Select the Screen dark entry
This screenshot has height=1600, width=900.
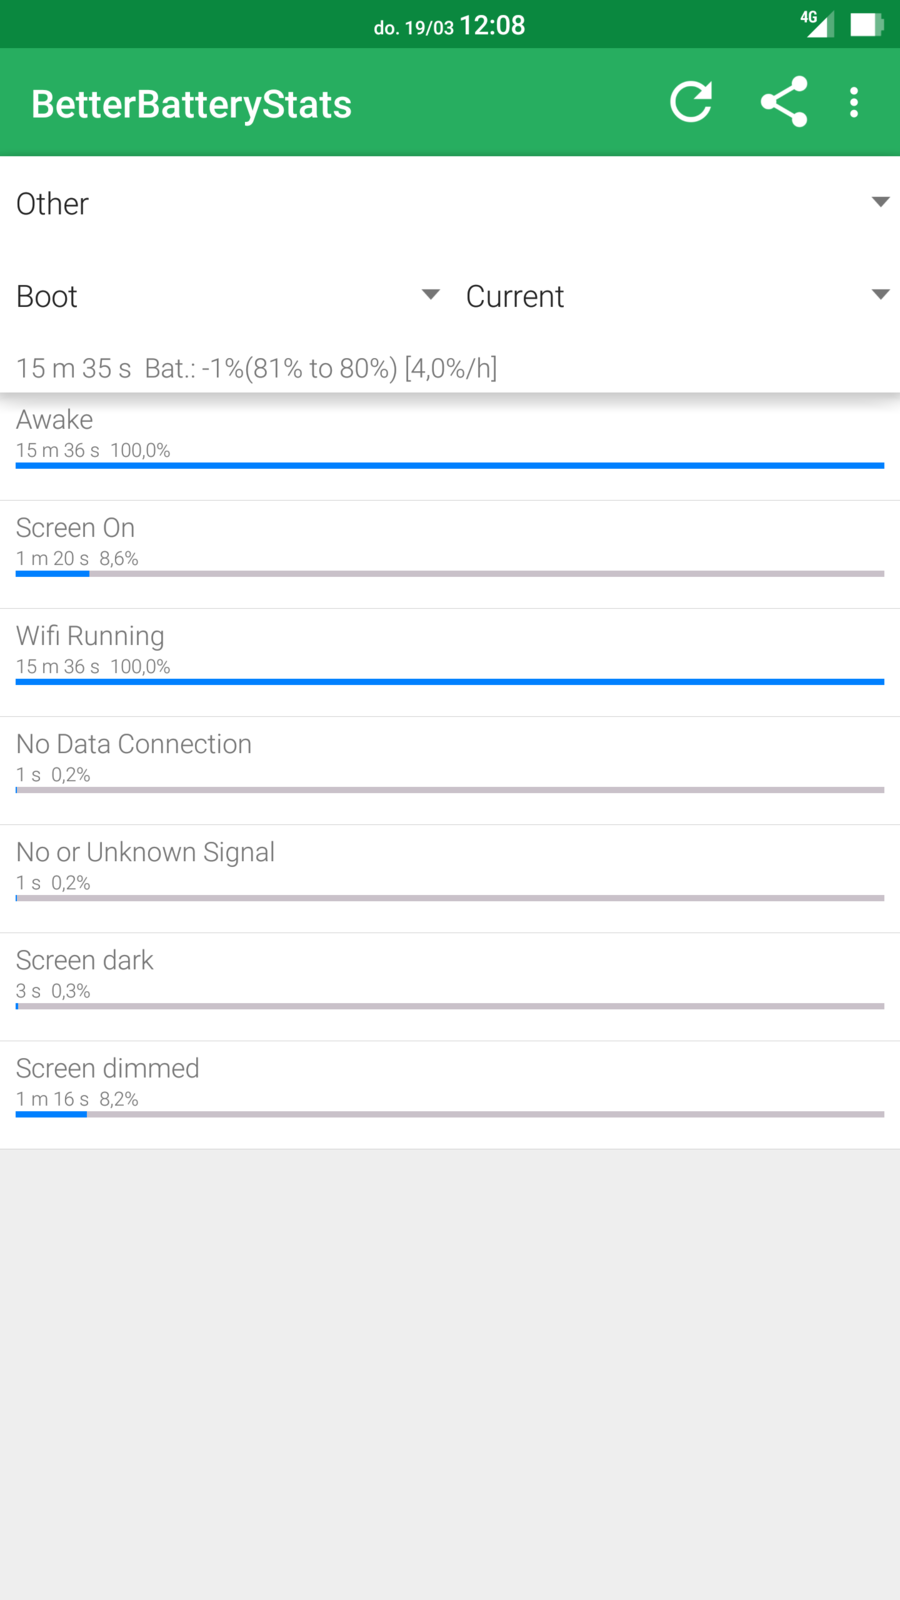coord(450,973)
